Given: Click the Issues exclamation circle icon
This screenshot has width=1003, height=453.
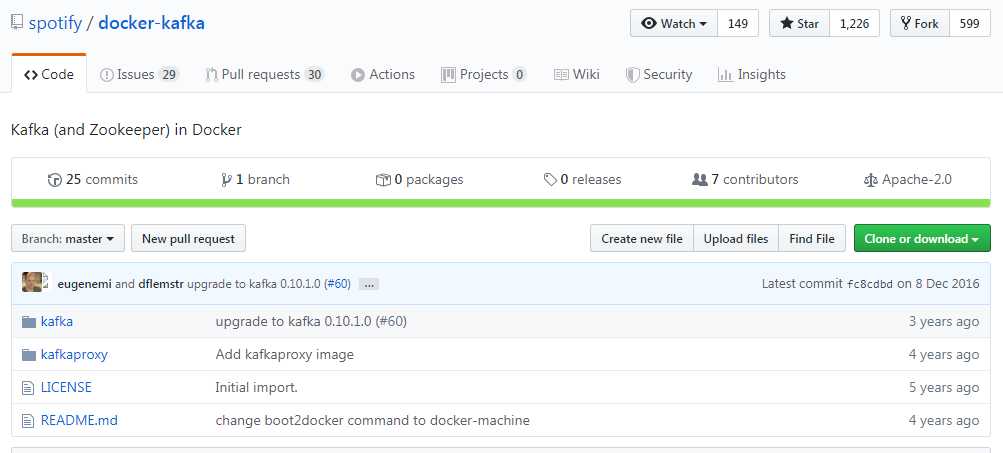Looking at the screenshot, I should (x=107, y=75).
